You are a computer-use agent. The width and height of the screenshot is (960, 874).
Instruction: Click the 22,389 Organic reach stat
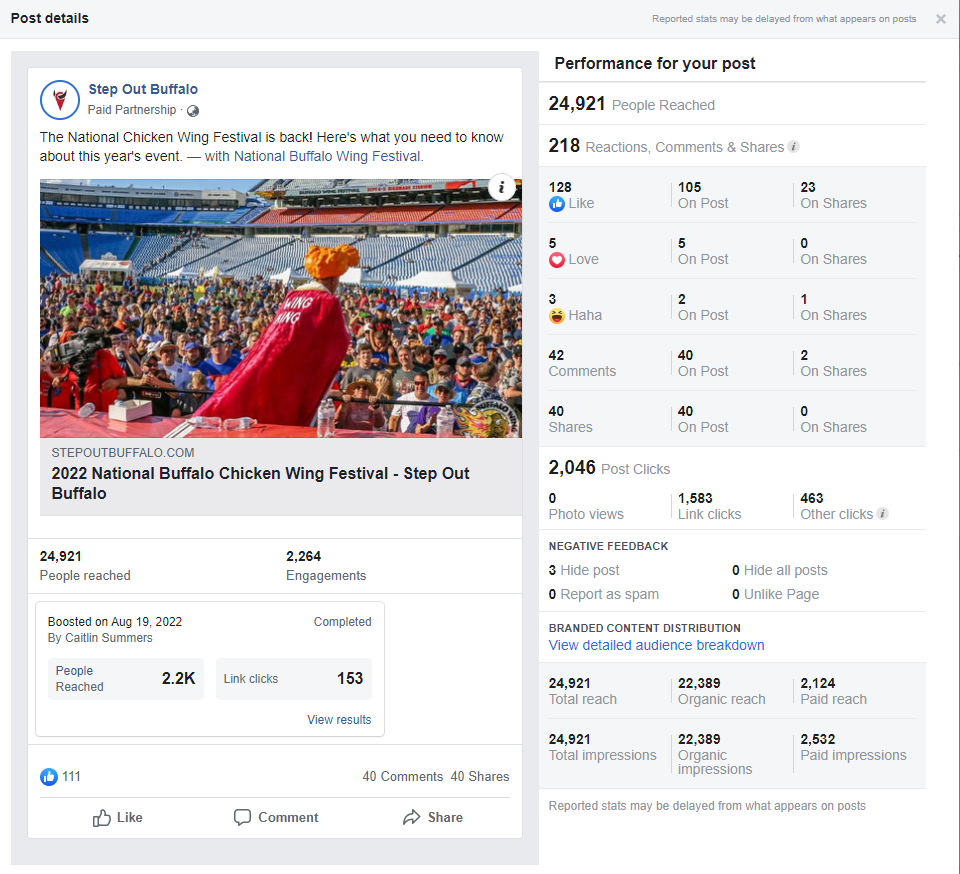(721, 691)
